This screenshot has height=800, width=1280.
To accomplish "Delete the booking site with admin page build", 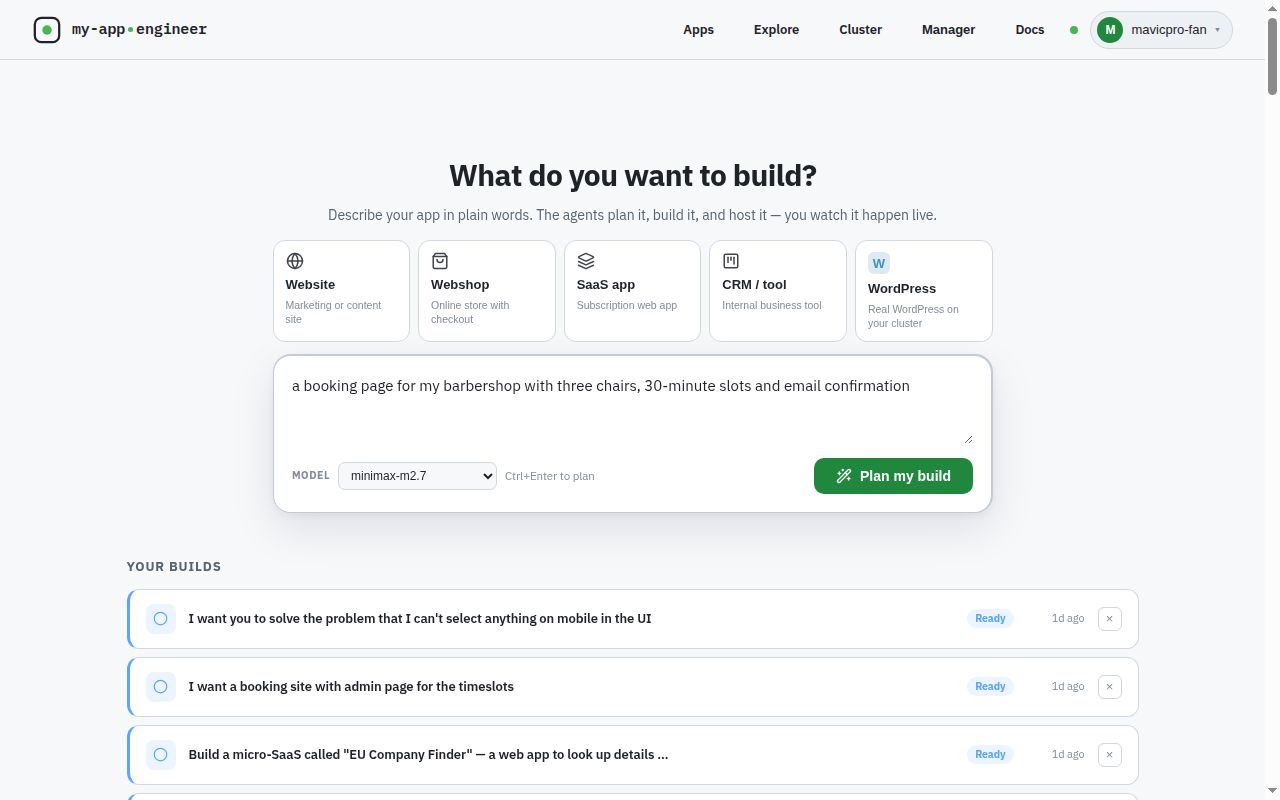I will tap(1109, 687).
